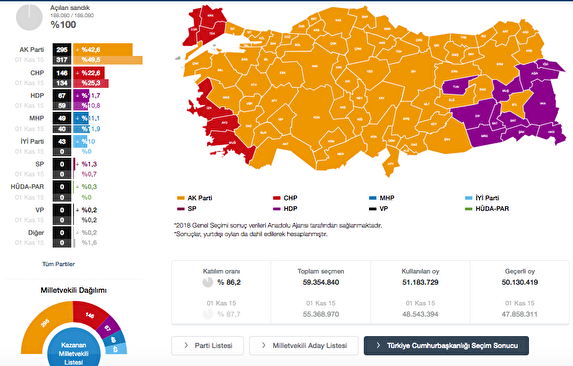The image size is (573, 366).
Task: Click the chevron on Milletvekili Aday Listesi
Action: point(263,346)
